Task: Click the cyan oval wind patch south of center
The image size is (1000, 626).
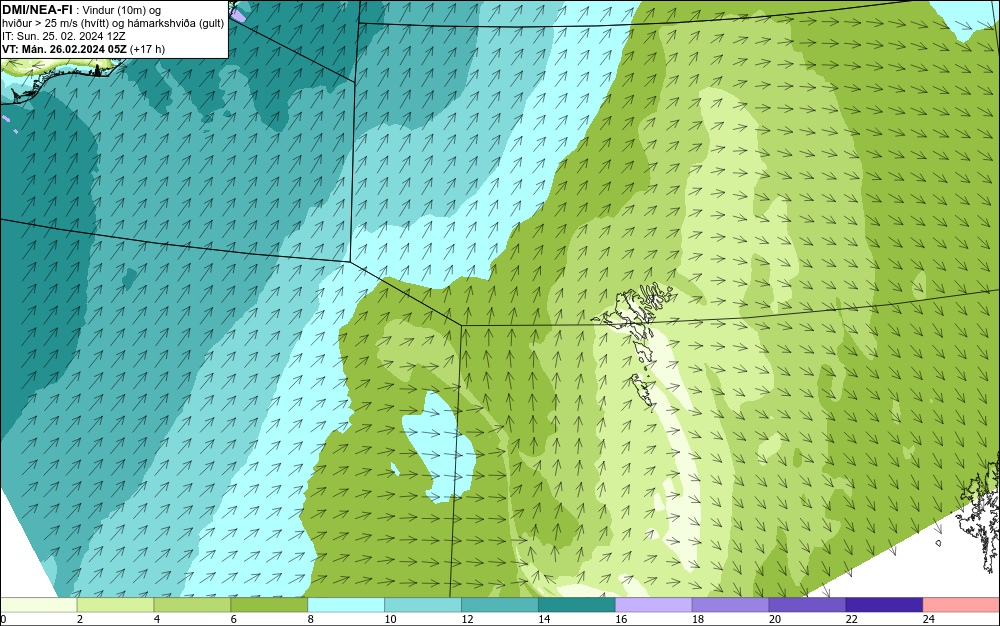Action: 440,446
